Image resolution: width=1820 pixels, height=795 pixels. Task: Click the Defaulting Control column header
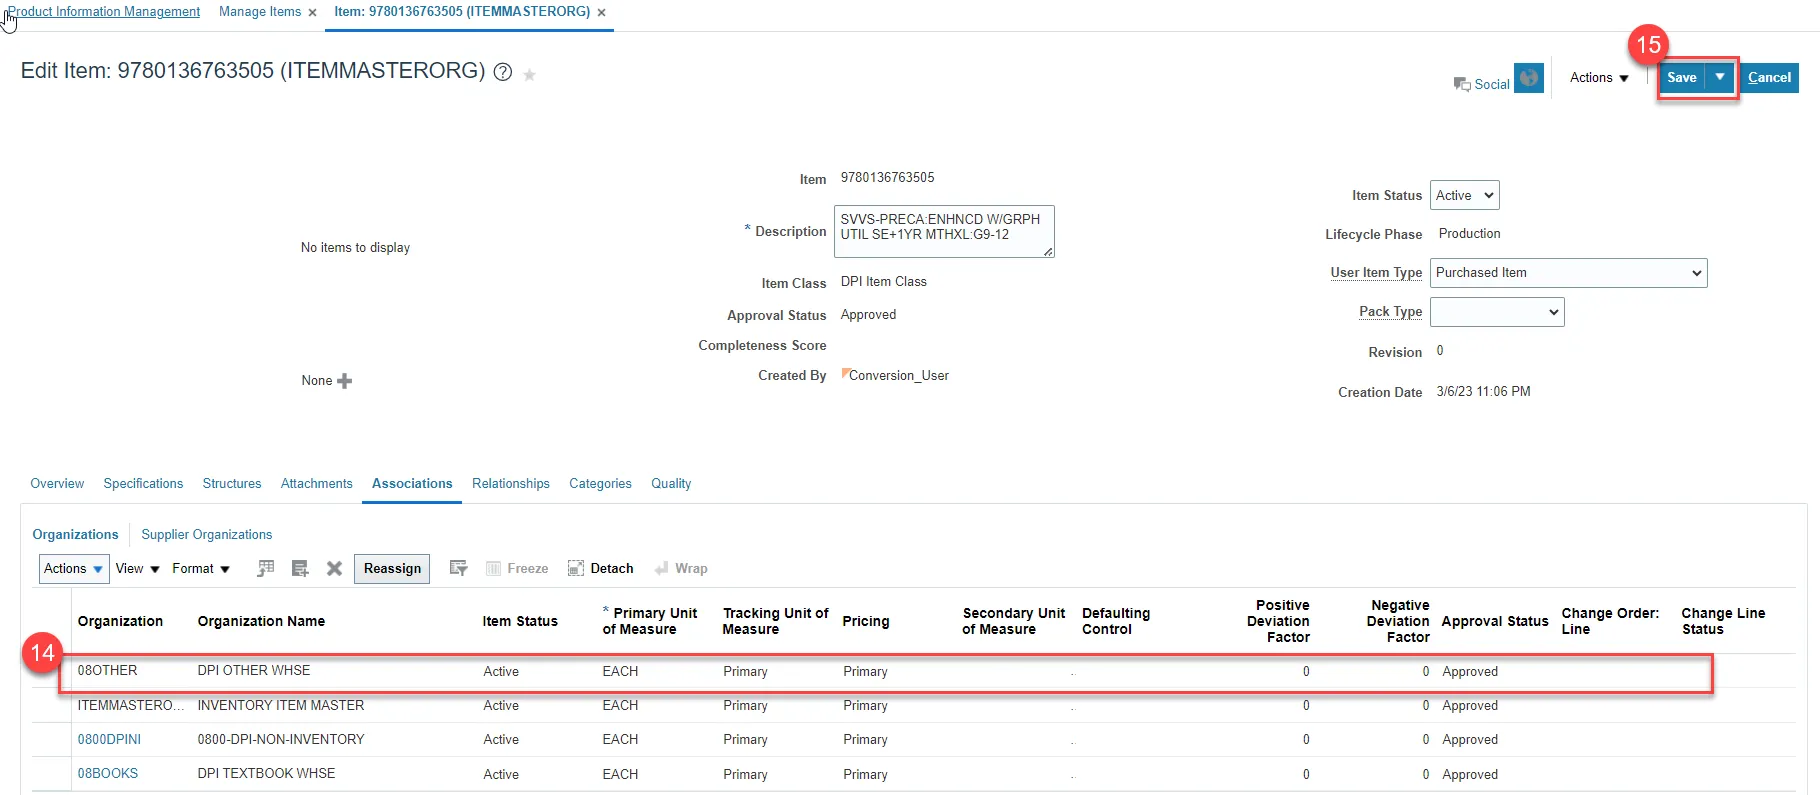(x=1116, y=621)
